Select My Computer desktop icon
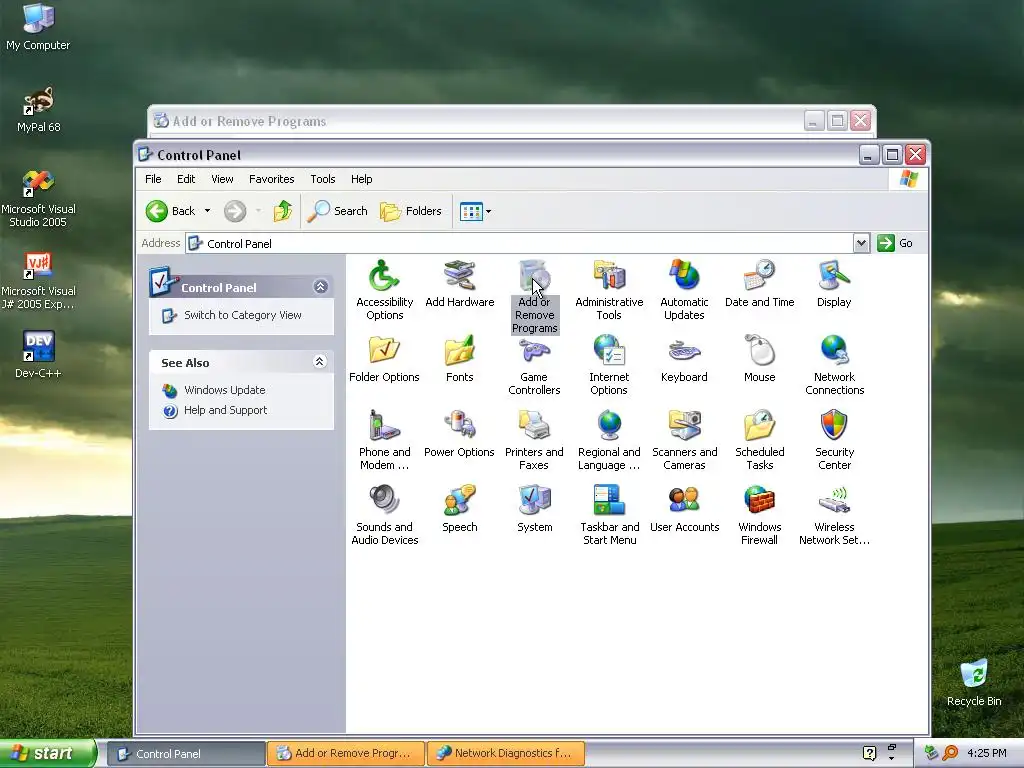This screenshot has width=1024, height=768. pyautogui.click(x=38, y=27)
